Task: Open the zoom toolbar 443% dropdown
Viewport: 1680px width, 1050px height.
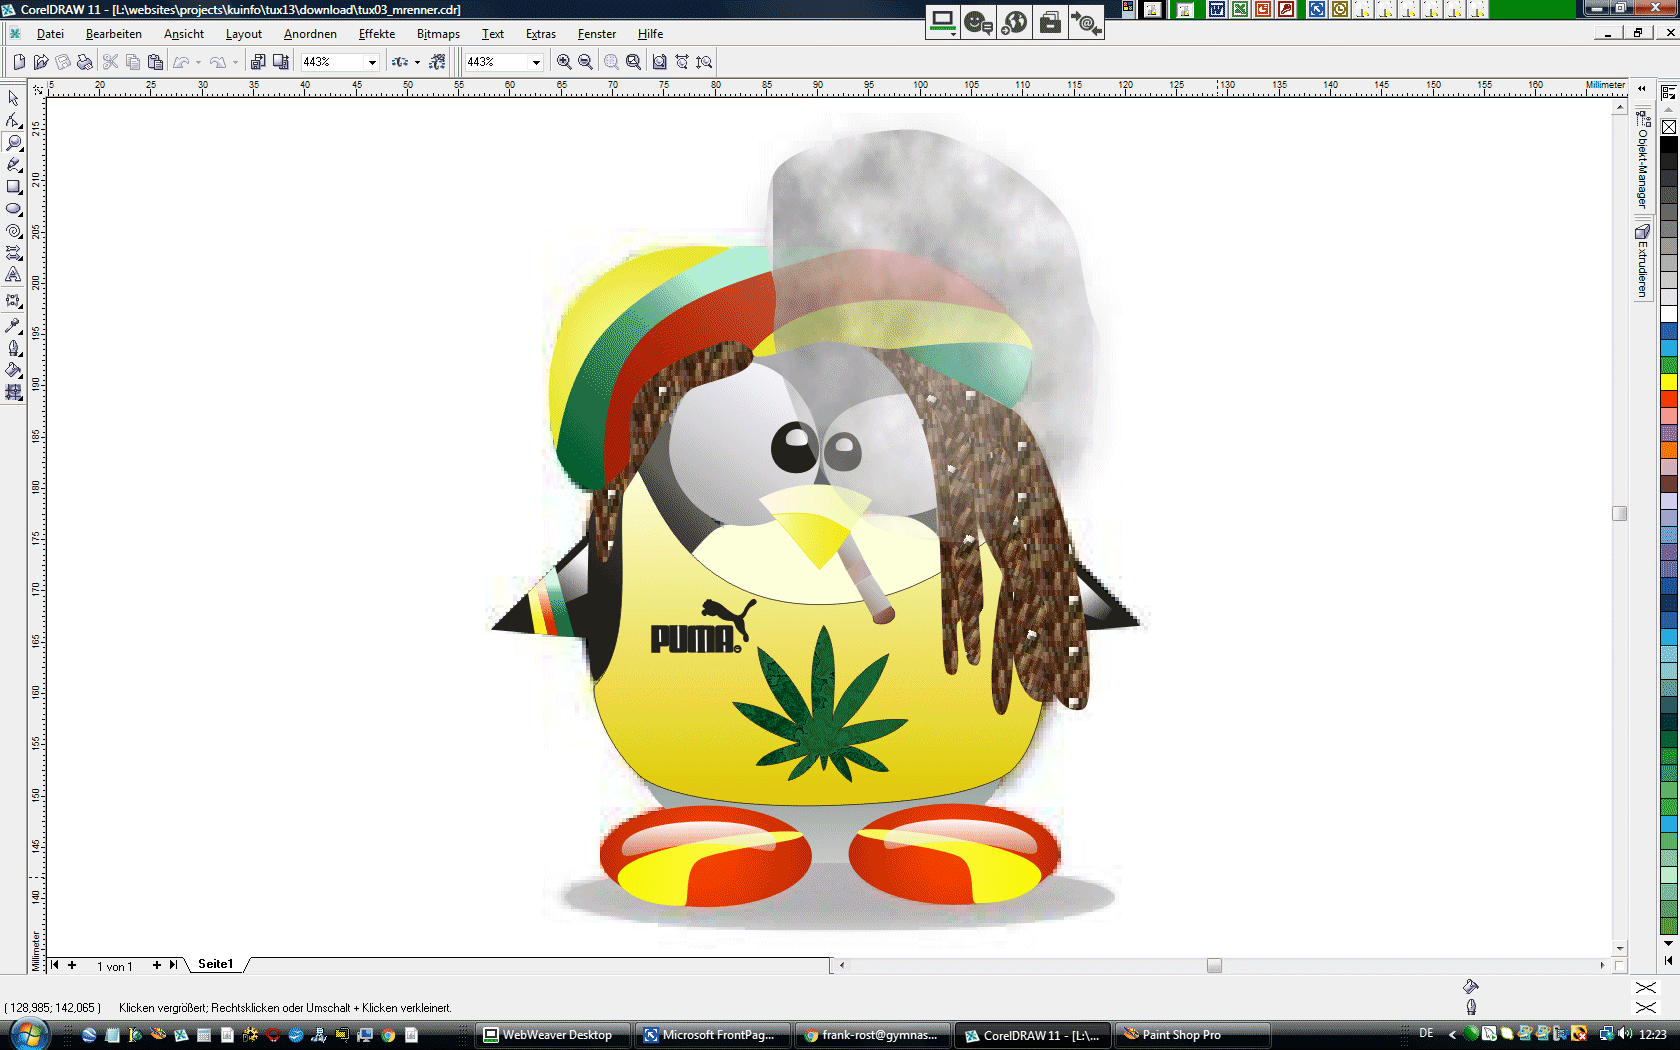Action: (x=536, y=62)
